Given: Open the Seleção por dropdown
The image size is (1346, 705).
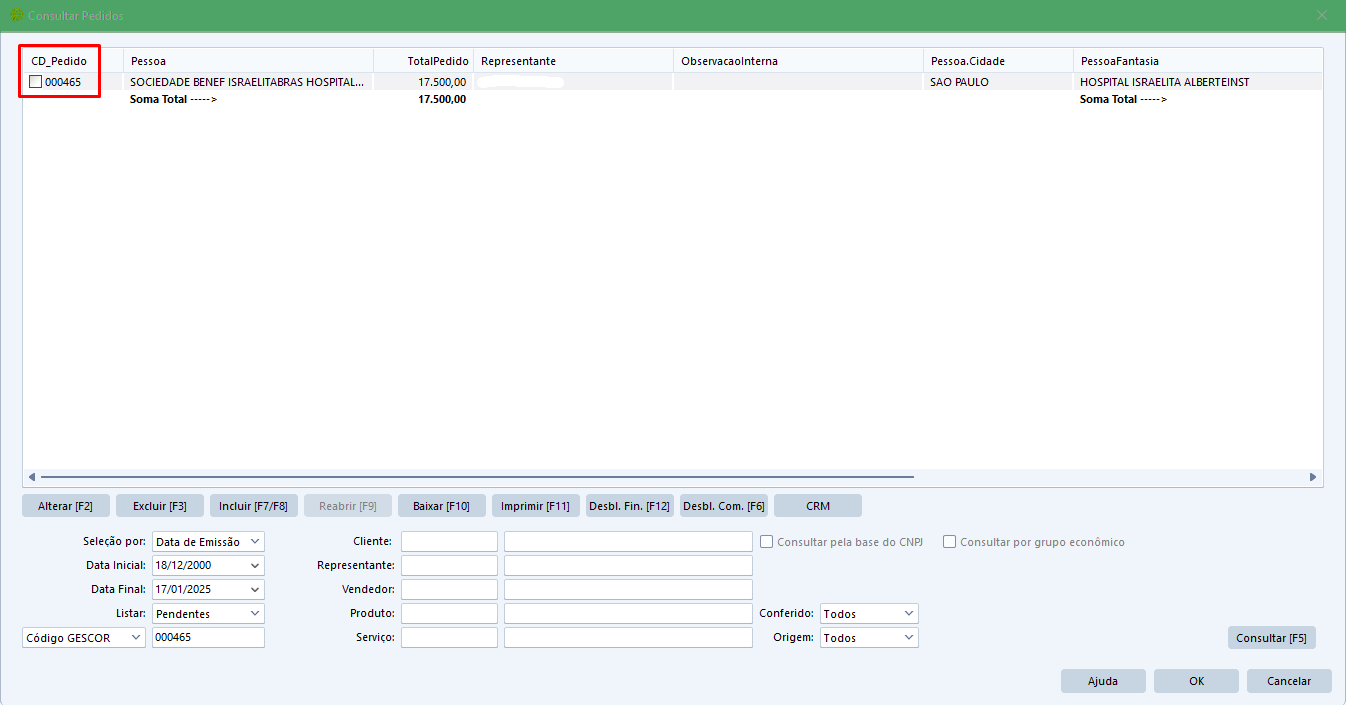Looking at the screenshot, I should tap(255, 542).
